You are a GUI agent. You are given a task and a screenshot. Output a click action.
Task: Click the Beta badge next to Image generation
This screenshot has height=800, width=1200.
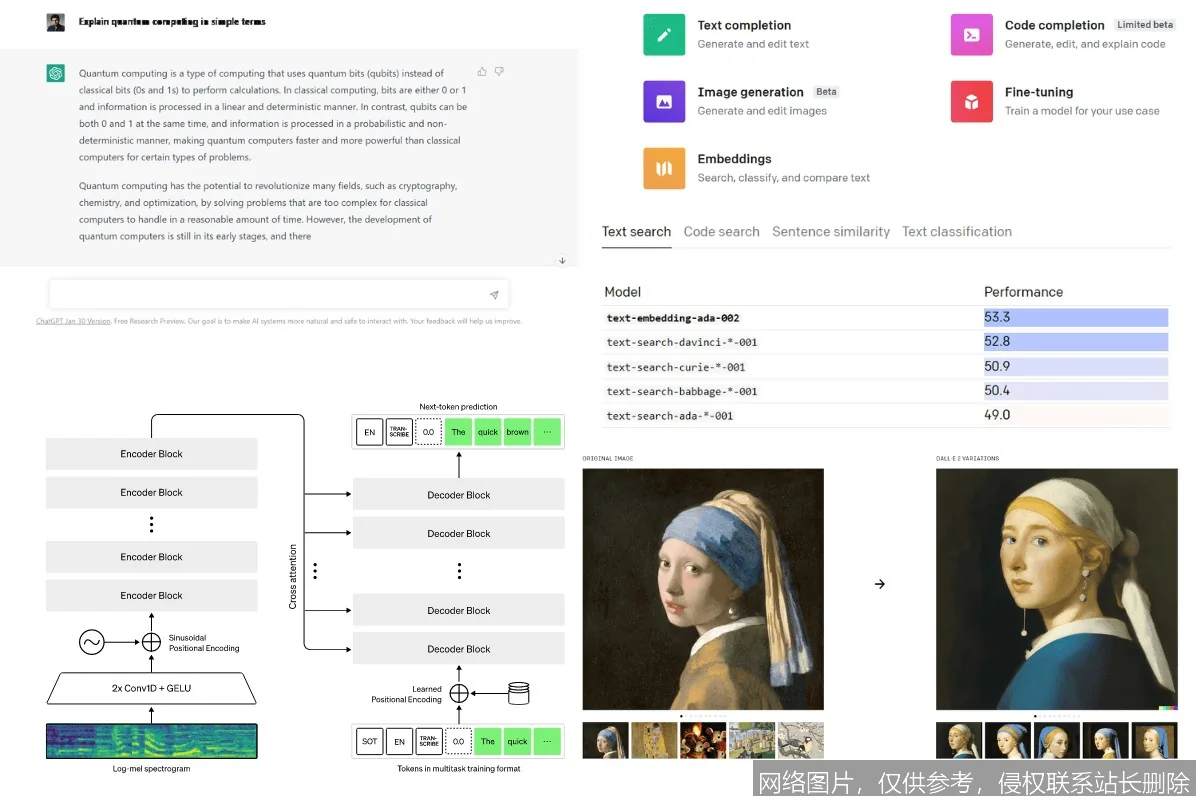[826, 92]
